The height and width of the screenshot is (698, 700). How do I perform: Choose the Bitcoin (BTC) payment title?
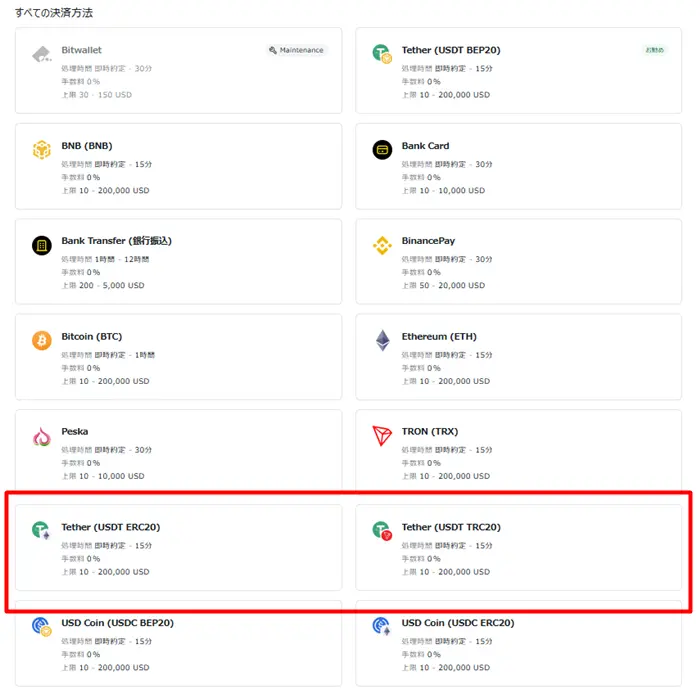[92, 337]
